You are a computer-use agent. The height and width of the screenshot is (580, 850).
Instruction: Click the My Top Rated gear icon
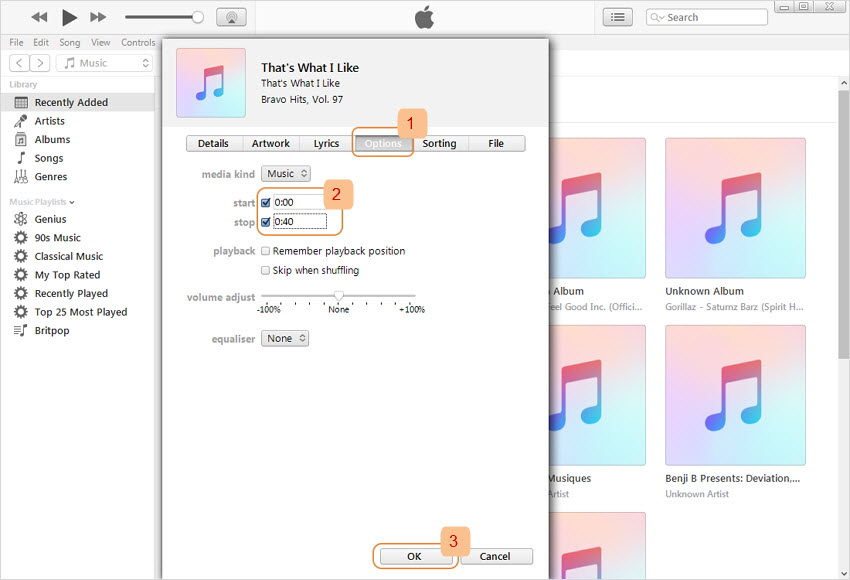pos(21,275)
